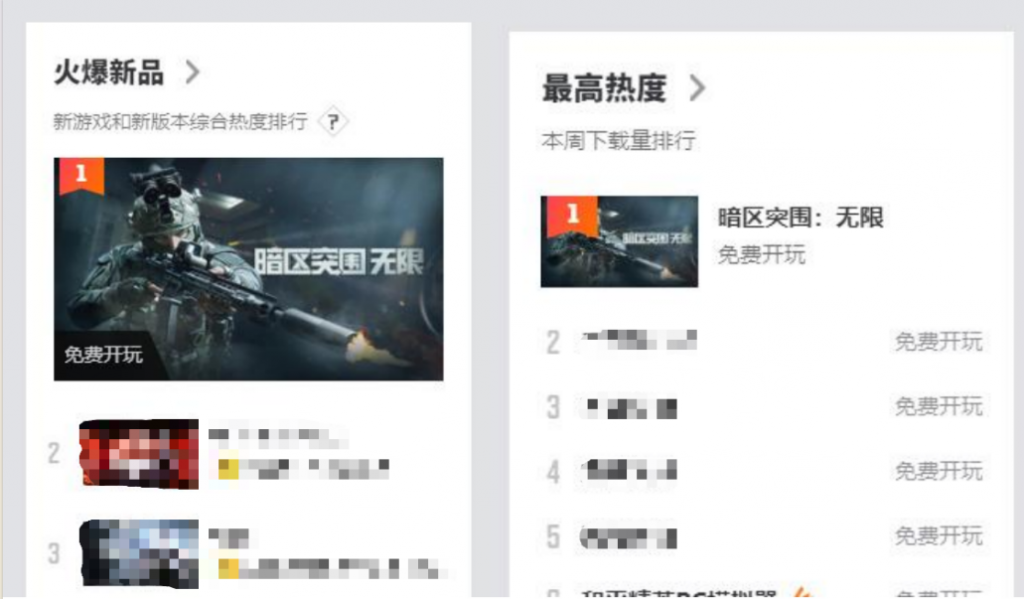This screenshot has width=1024, height=599.
Task: Click 免费开玩 for rank 5 in 最高热度
Action: click(x=938, y=536)
